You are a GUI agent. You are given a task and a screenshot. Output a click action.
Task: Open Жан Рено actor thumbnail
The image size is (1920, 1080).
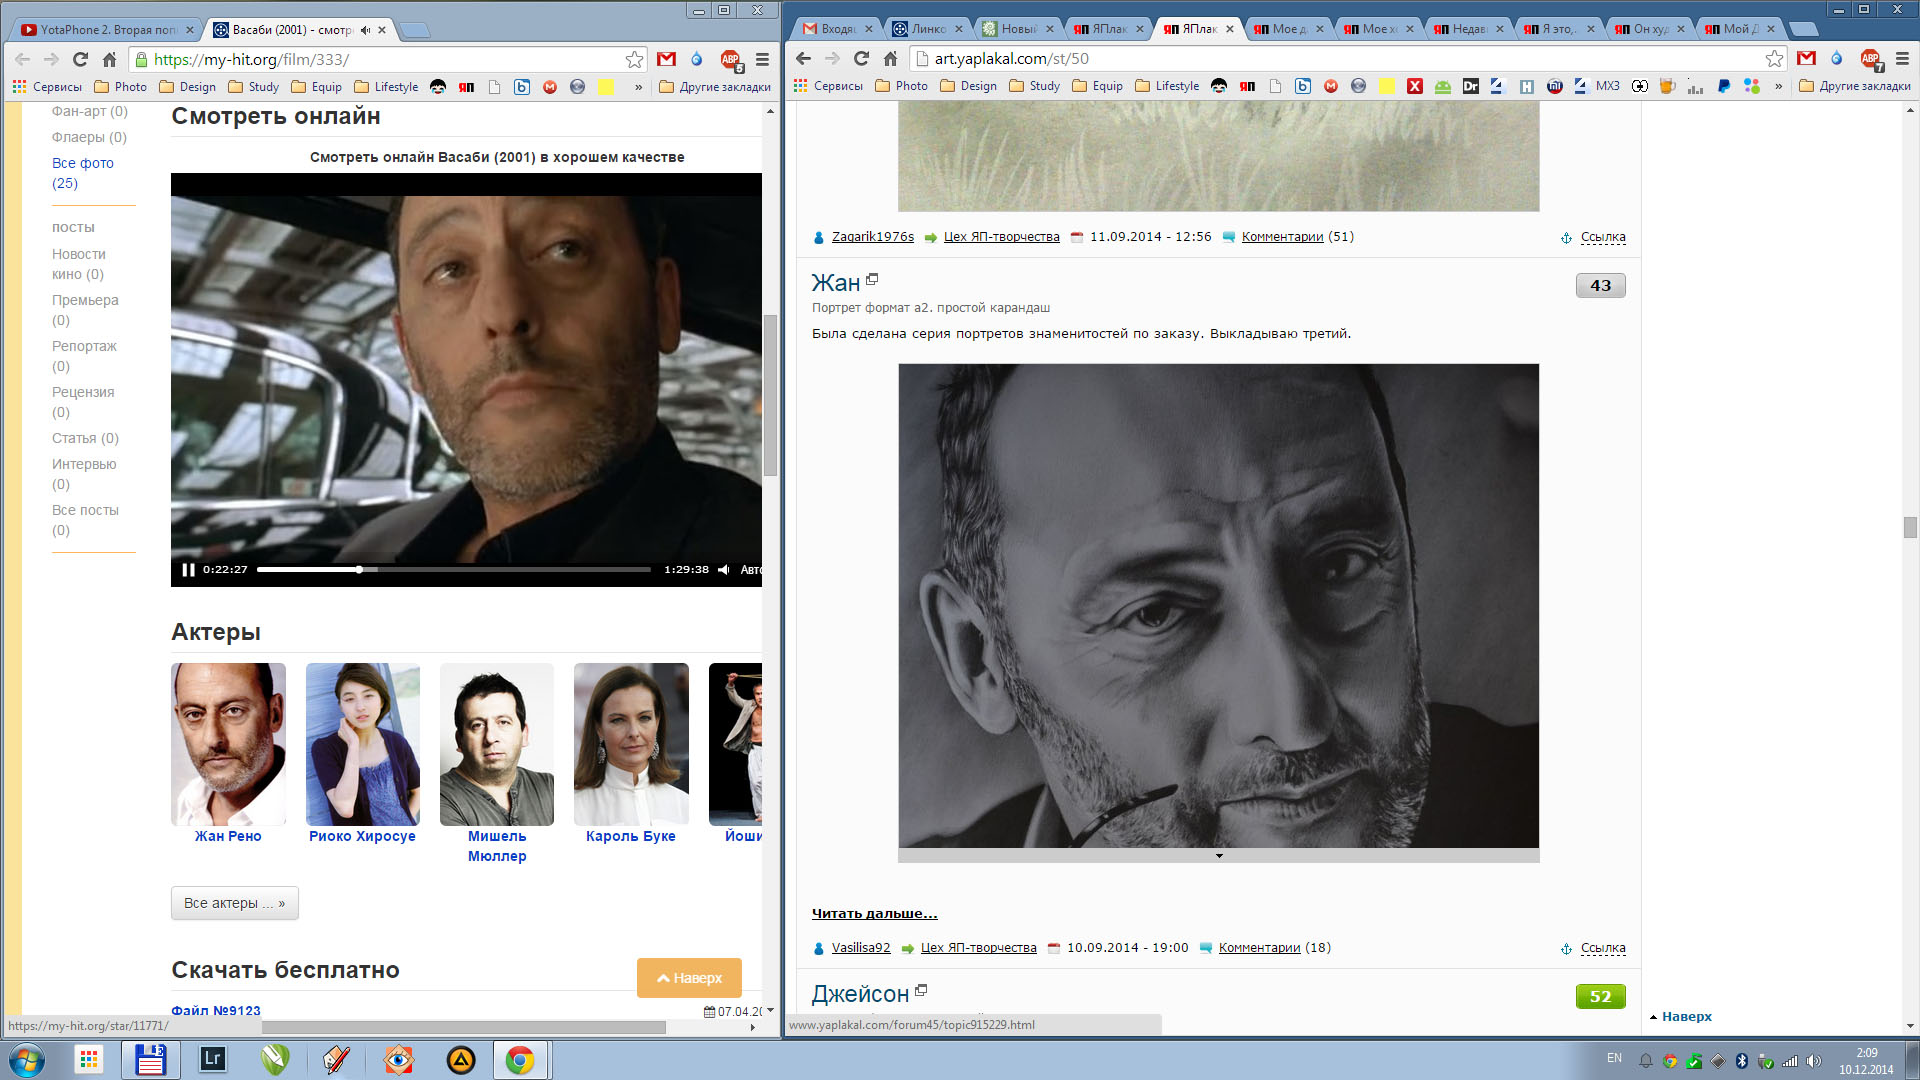(x=228, y=744)
